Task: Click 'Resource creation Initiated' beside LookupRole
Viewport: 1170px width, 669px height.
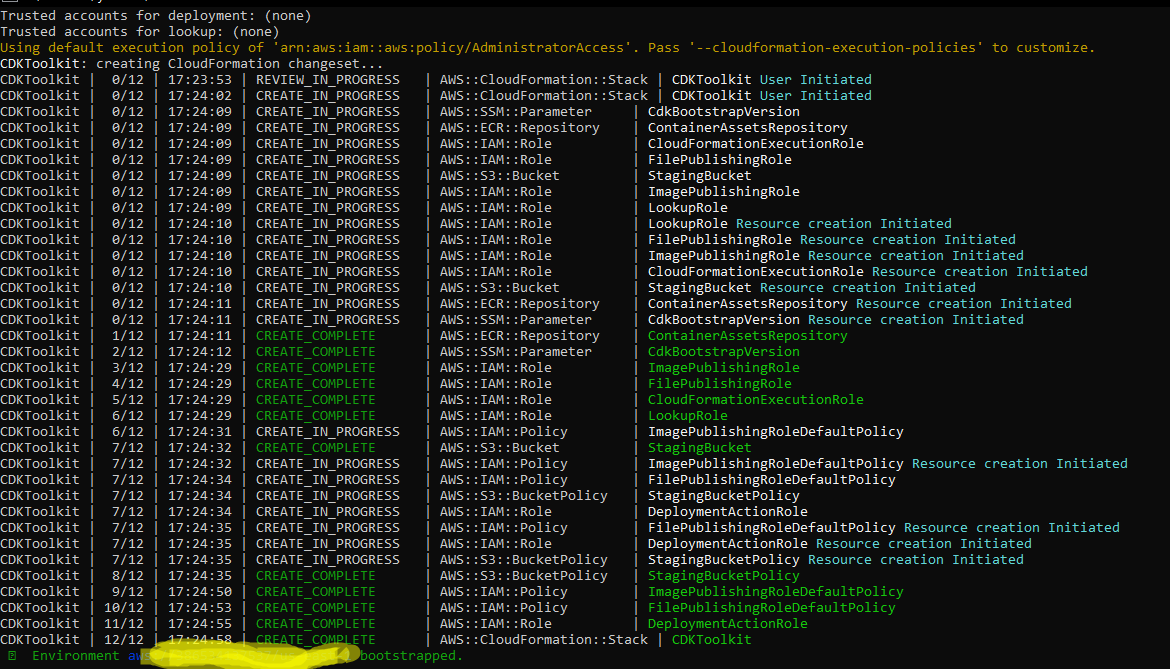Action: click(844, 224)
